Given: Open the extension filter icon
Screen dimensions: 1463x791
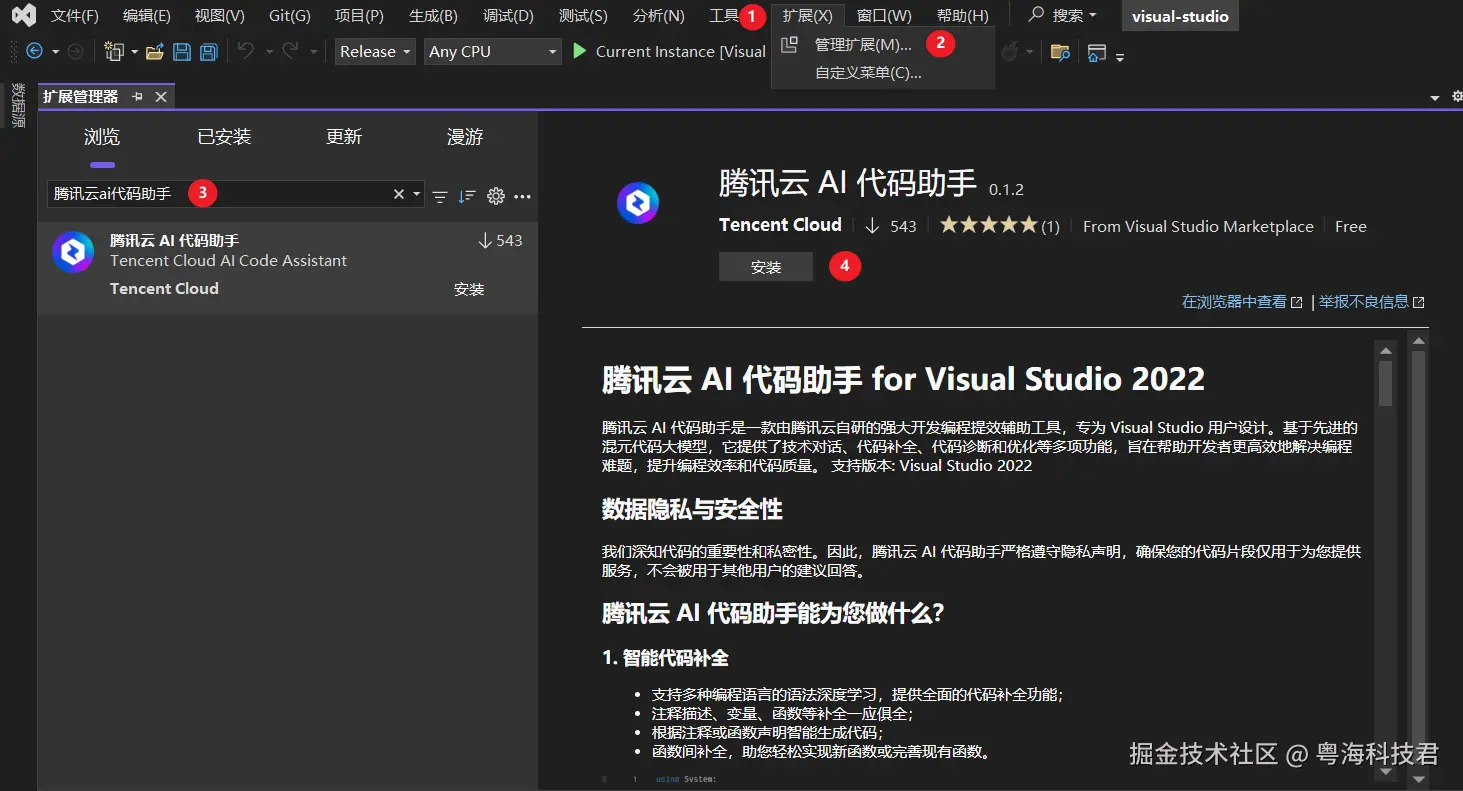Looking at the screenshot, I should click(439, 197).
